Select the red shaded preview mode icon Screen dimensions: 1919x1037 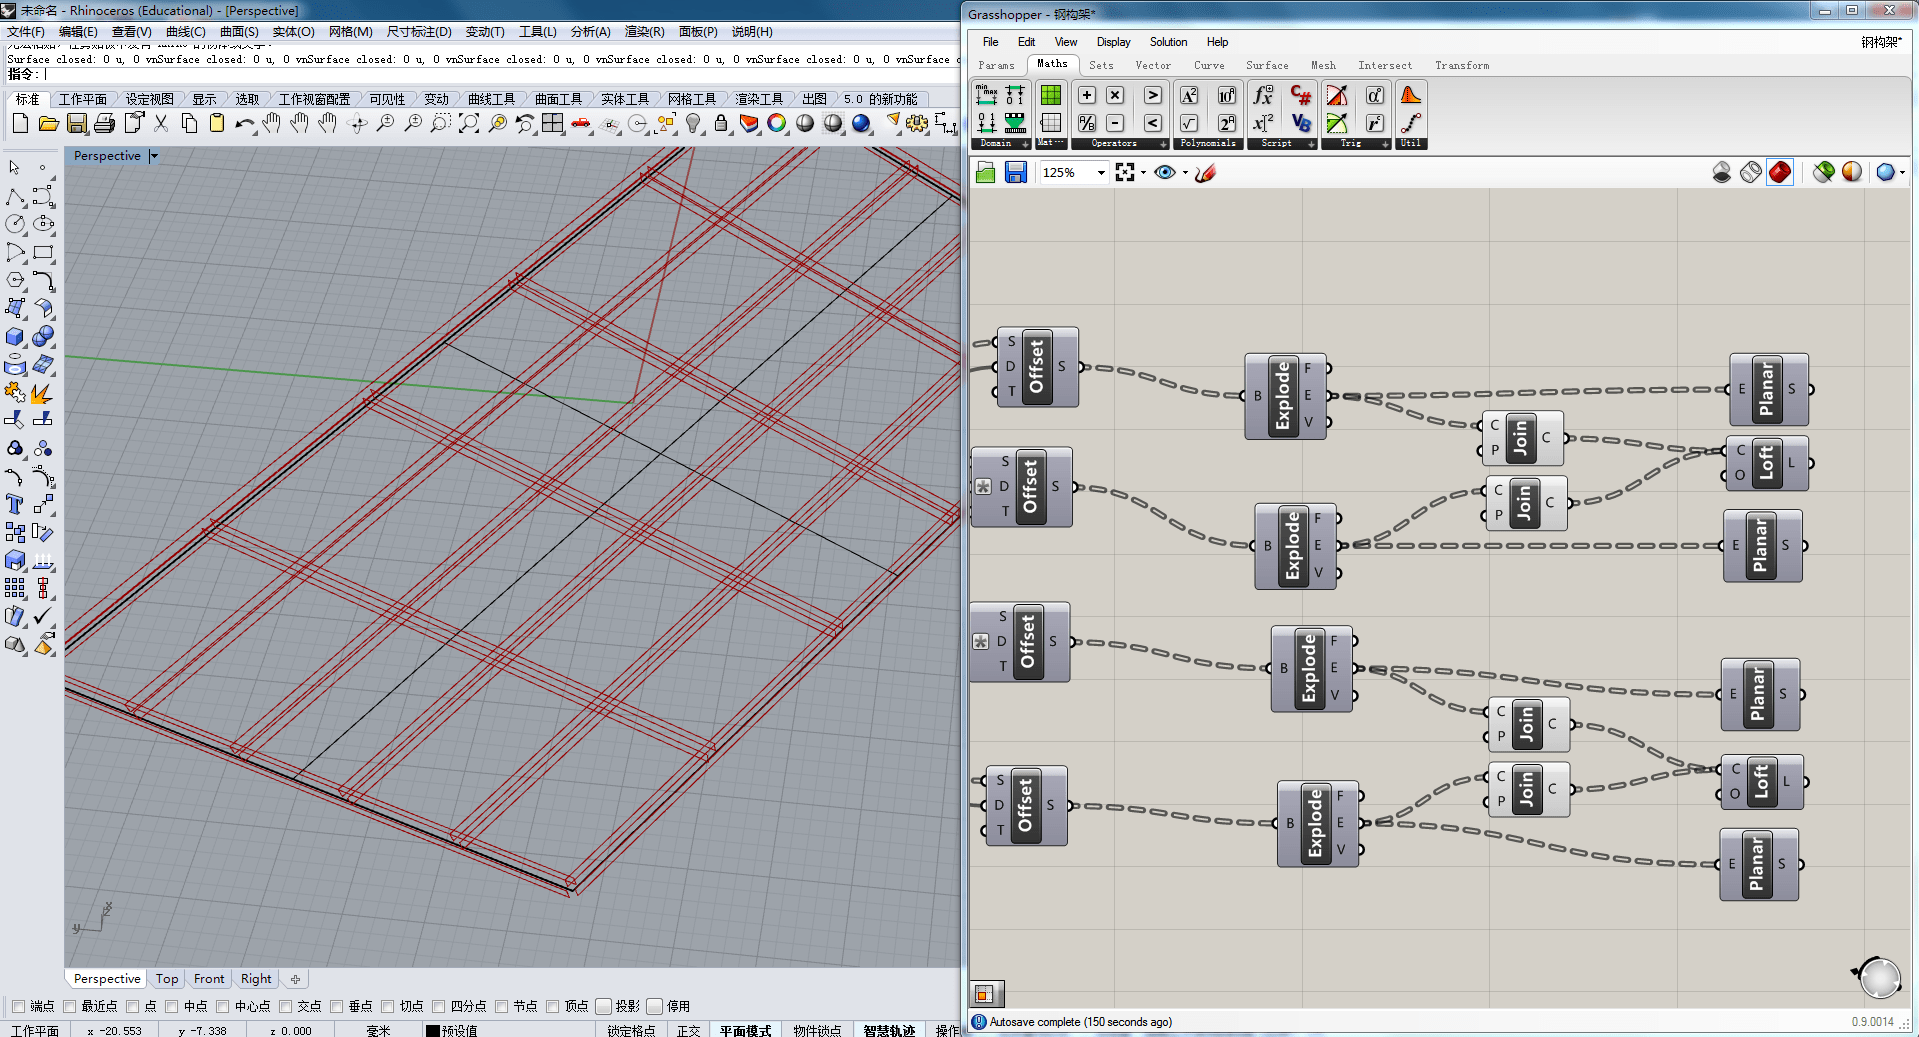pyautogui.click(x=1780, y=172)
